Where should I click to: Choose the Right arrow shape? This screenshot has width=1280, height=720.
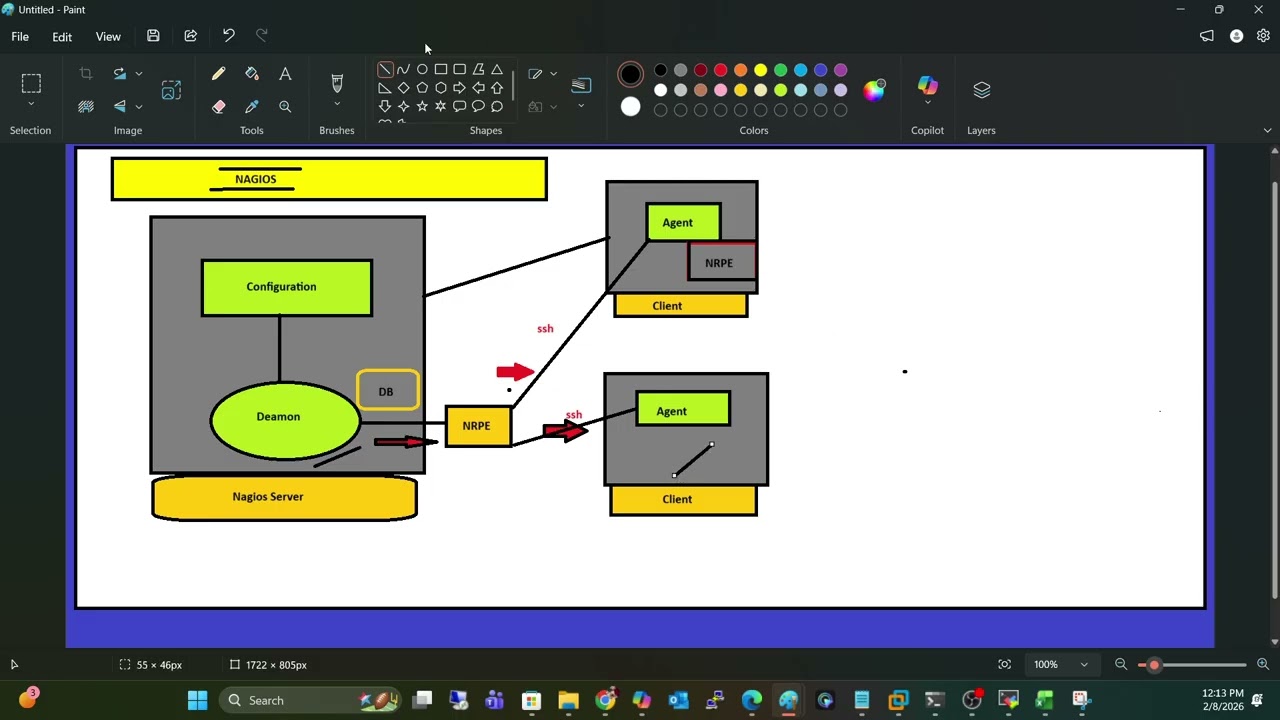[459, 88]
